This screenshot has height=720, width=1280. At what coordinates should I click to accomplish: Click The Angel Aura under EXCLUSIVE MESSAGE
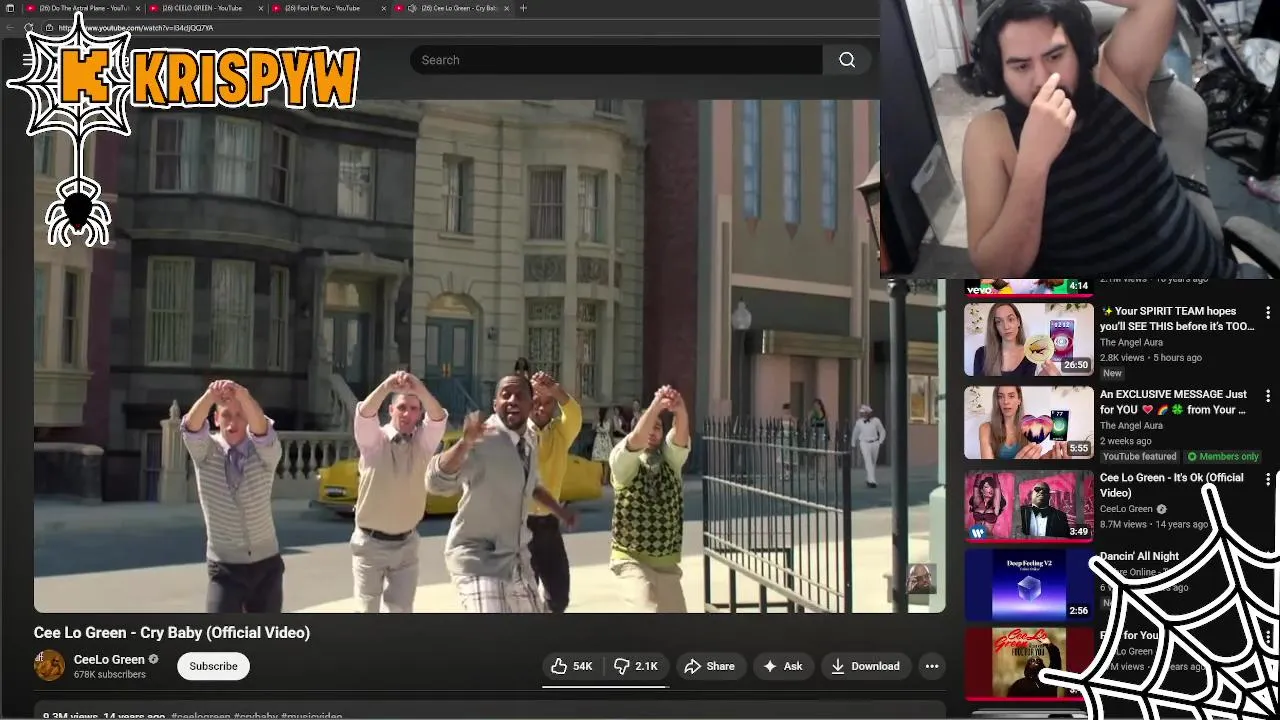1131,425
